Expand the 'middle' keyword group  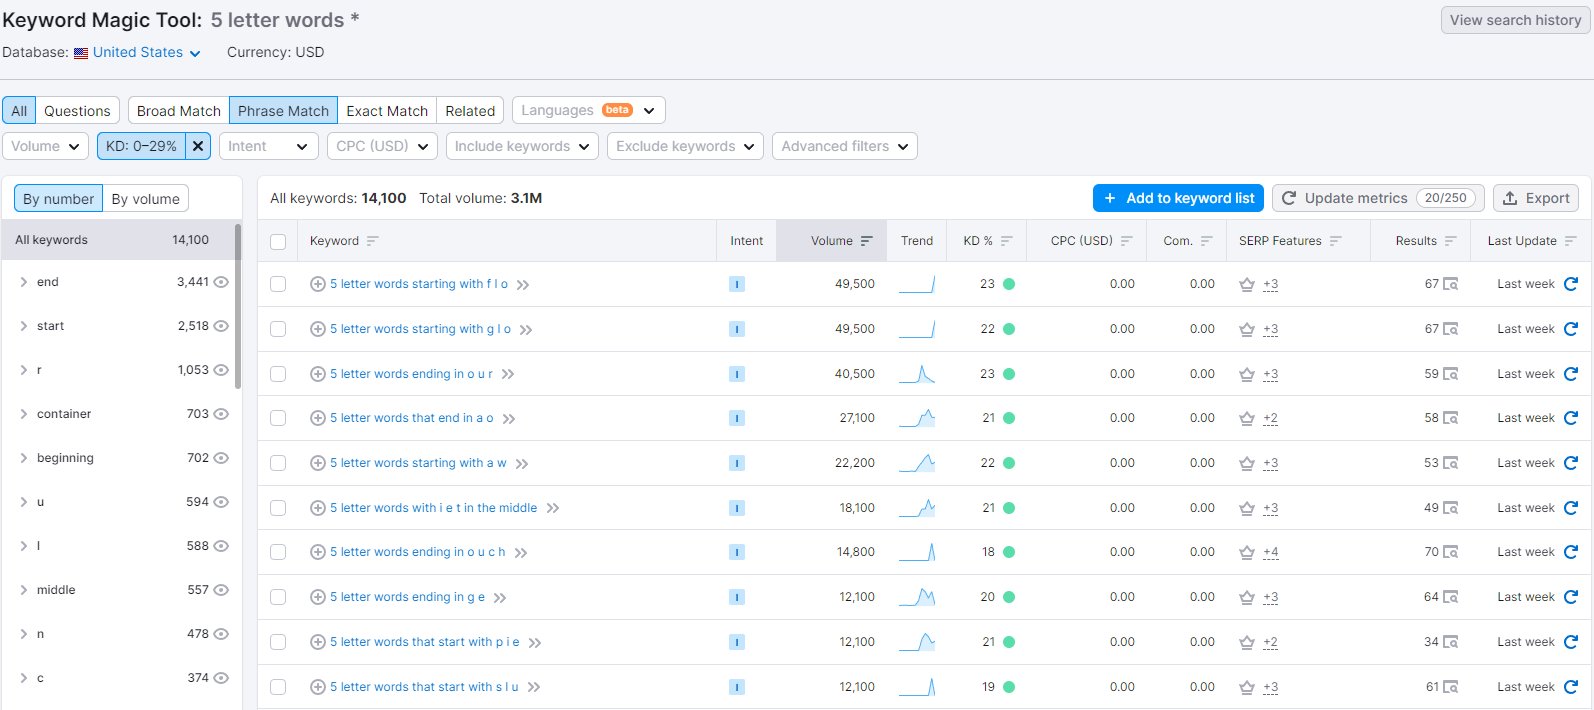pyautogui.click(x=23, y=590)
